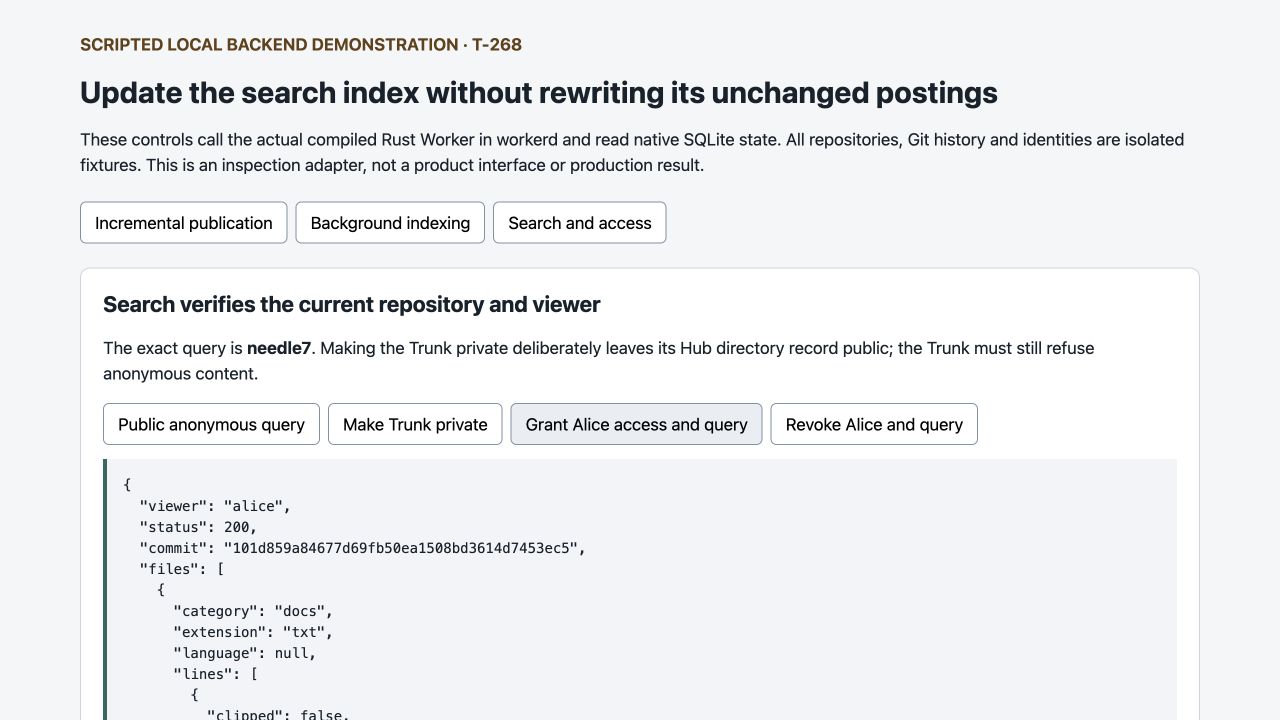Click the heading "Search verifies the current repository and viewer"
The width and height of the screenshot is (1280, 720).
[x=352, y=304]
